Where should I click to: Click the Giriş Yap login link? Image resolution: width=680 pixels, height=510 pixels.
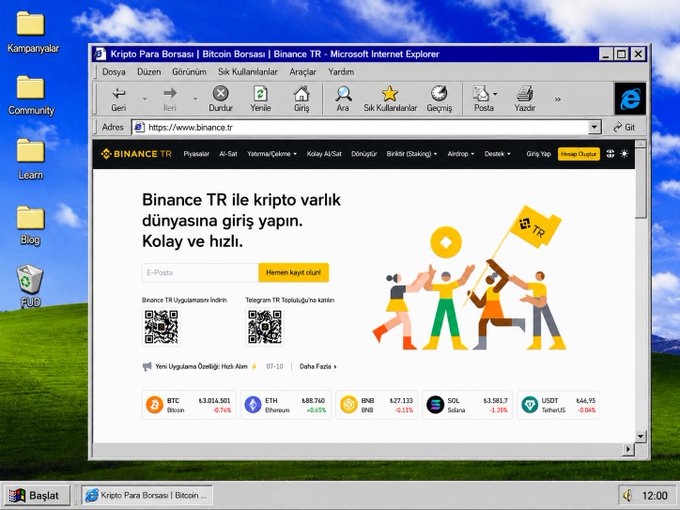pyautogui.click(x=539, y=154)
